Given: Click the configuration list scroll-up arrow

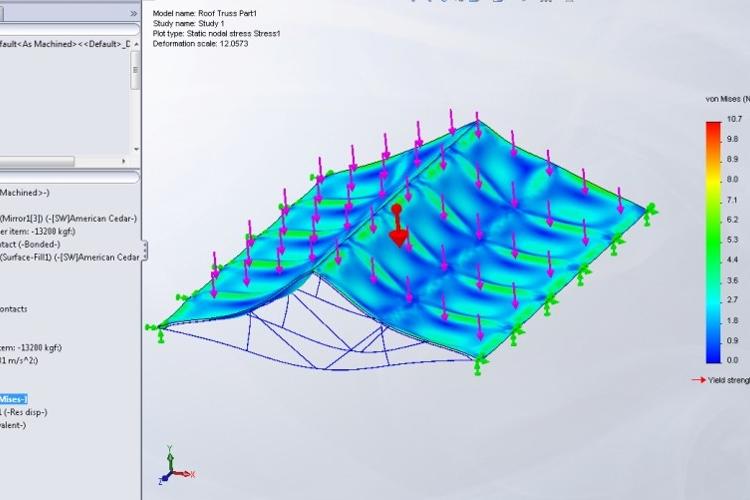Looking at the screenshot, I should tap(136, 44).
